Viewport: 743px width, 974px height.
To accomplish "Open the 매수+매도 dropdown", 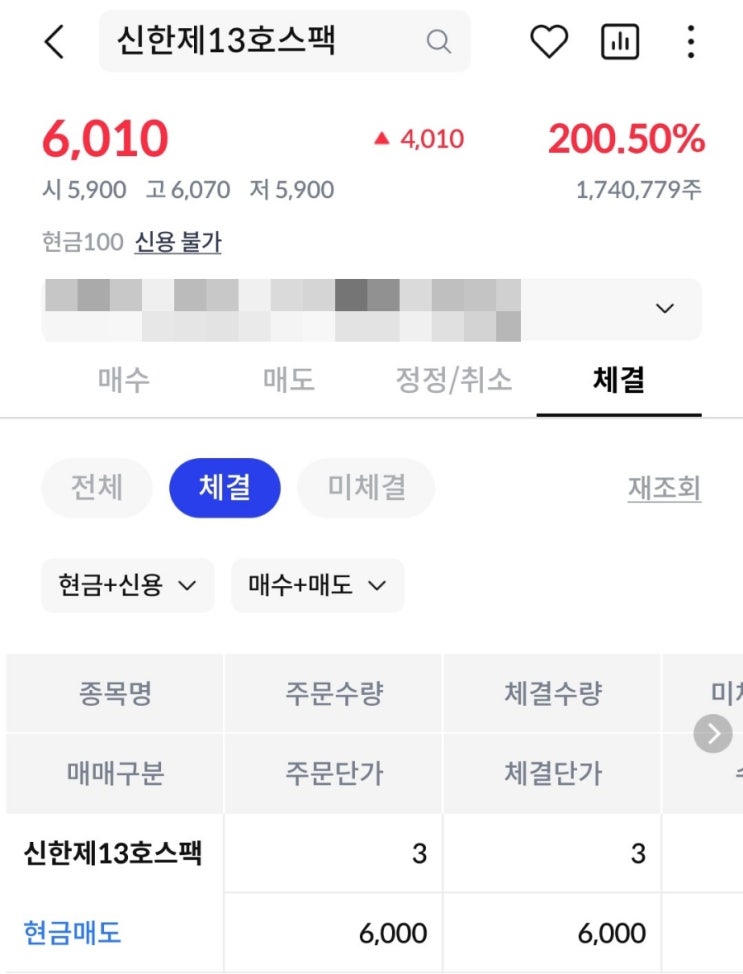I will pos(317,585).
